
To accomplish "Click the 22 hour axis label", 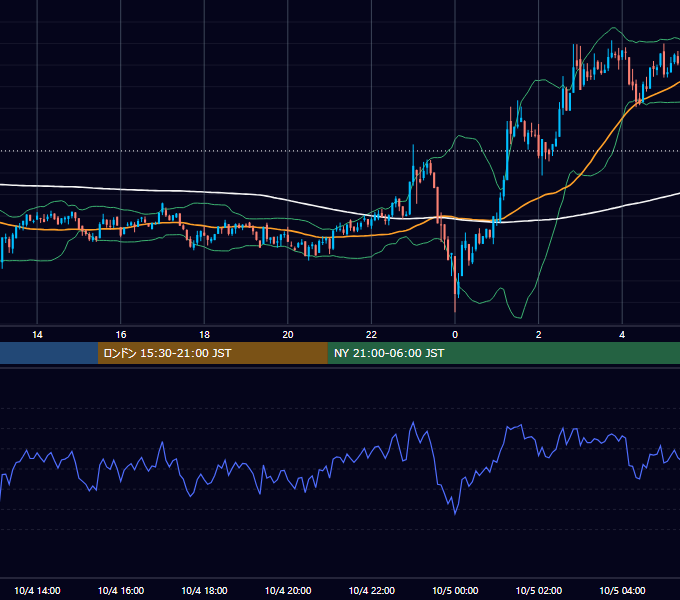I will (x=371, y=335).
